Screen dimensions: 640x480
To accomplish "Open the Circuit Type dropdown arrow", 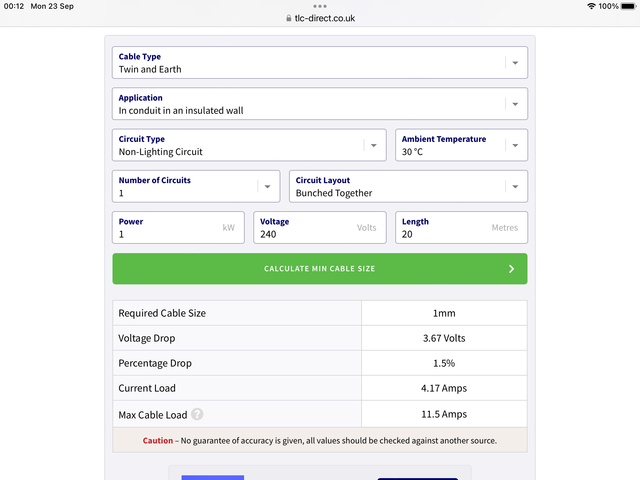I will coord(373,145).
